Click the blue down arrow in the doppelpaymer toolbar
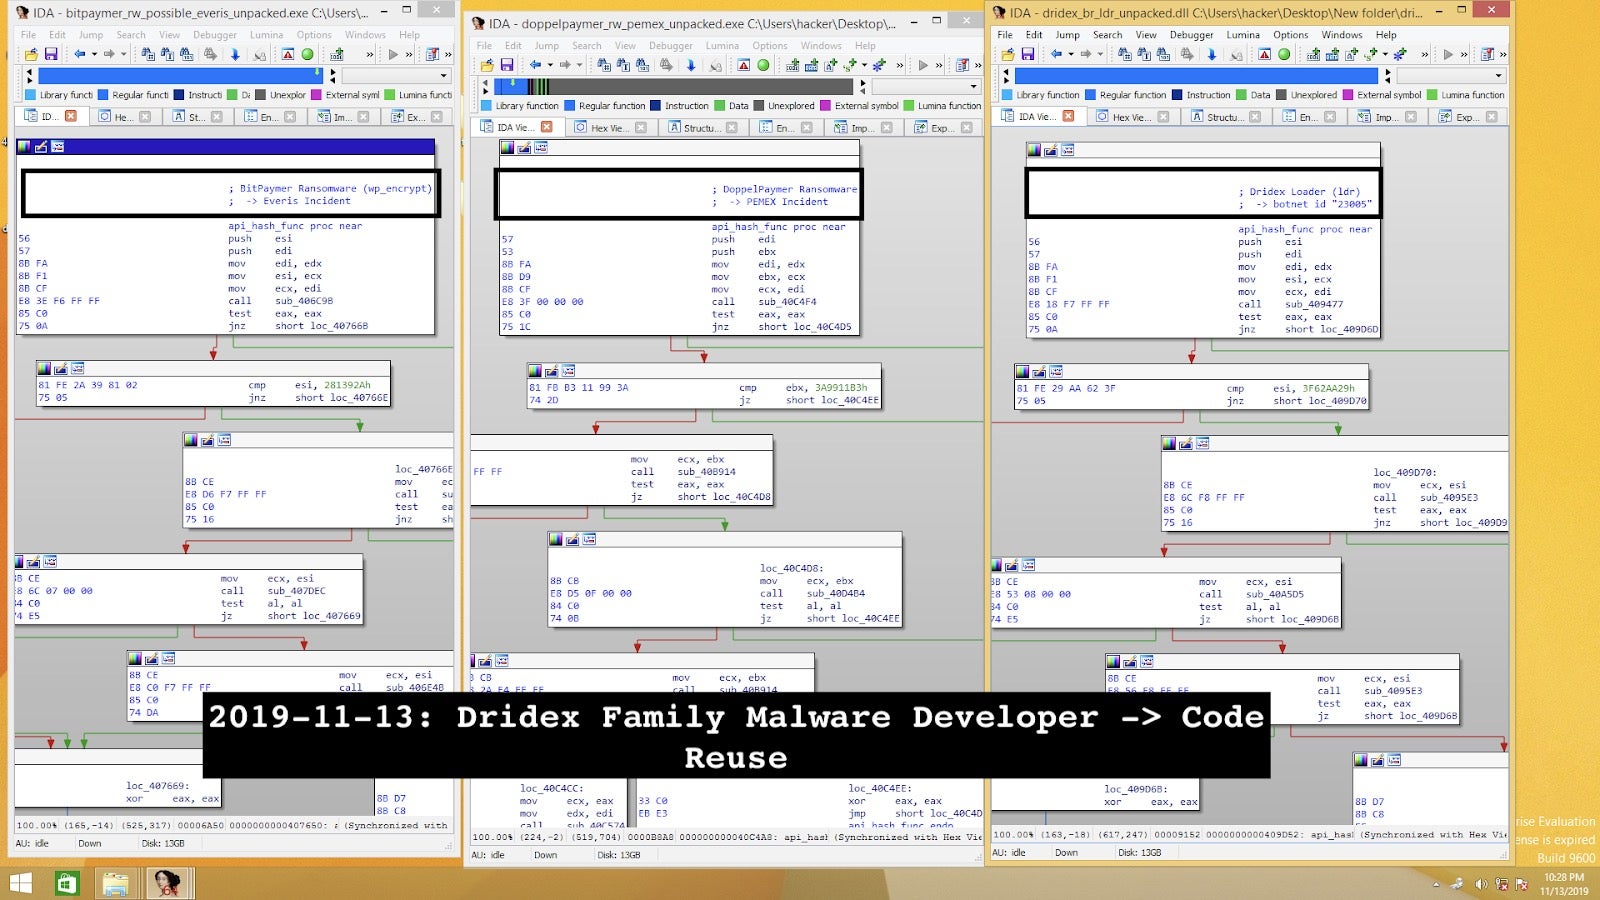Image resolution: width=1600 pixels, height=900 pixels. pos(690,65)
